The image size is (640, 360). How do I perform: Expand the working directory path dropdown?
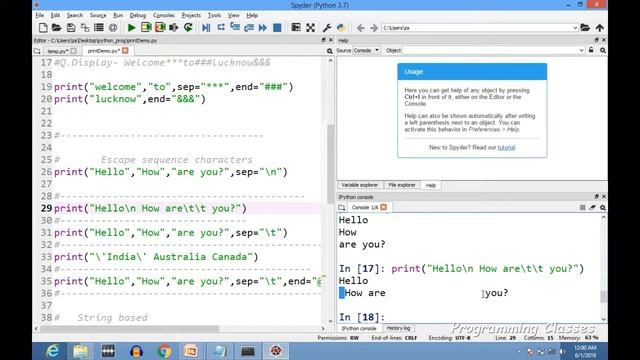(x=575, y=28)
